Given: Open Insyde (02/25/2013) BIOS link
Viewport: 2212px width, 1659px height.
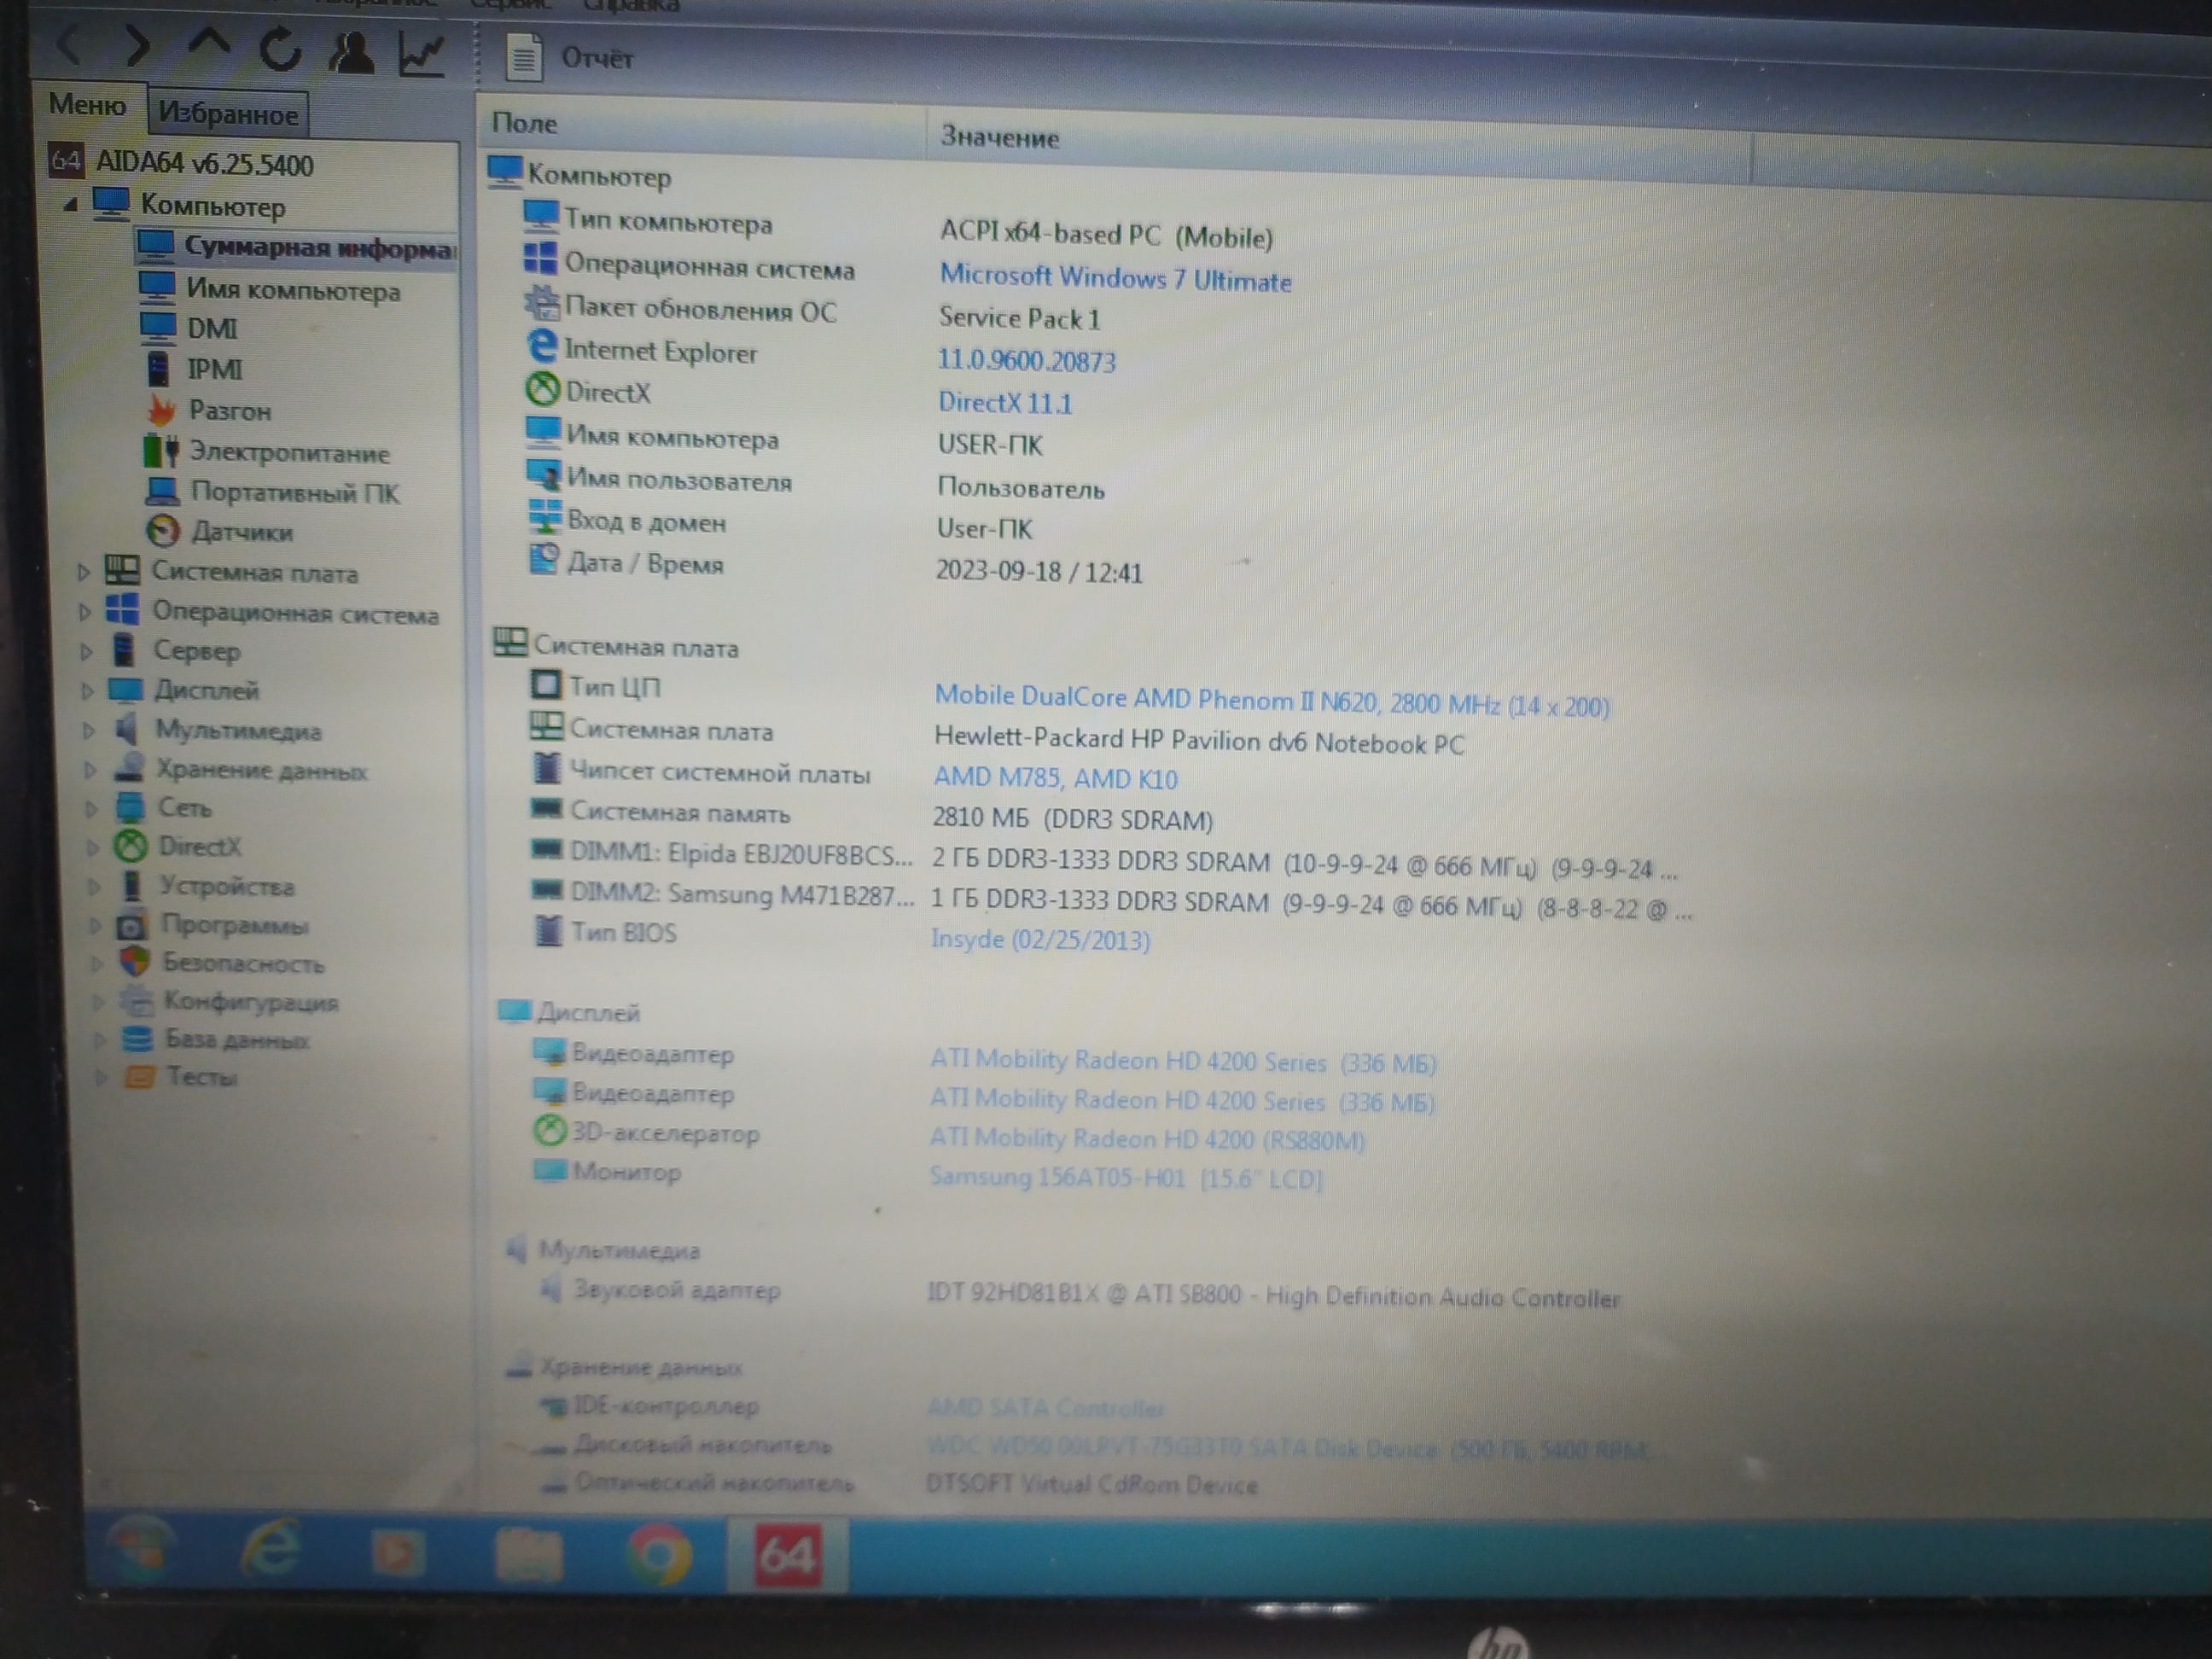Looking at the screenshot, I should [x=1040, y=939].
